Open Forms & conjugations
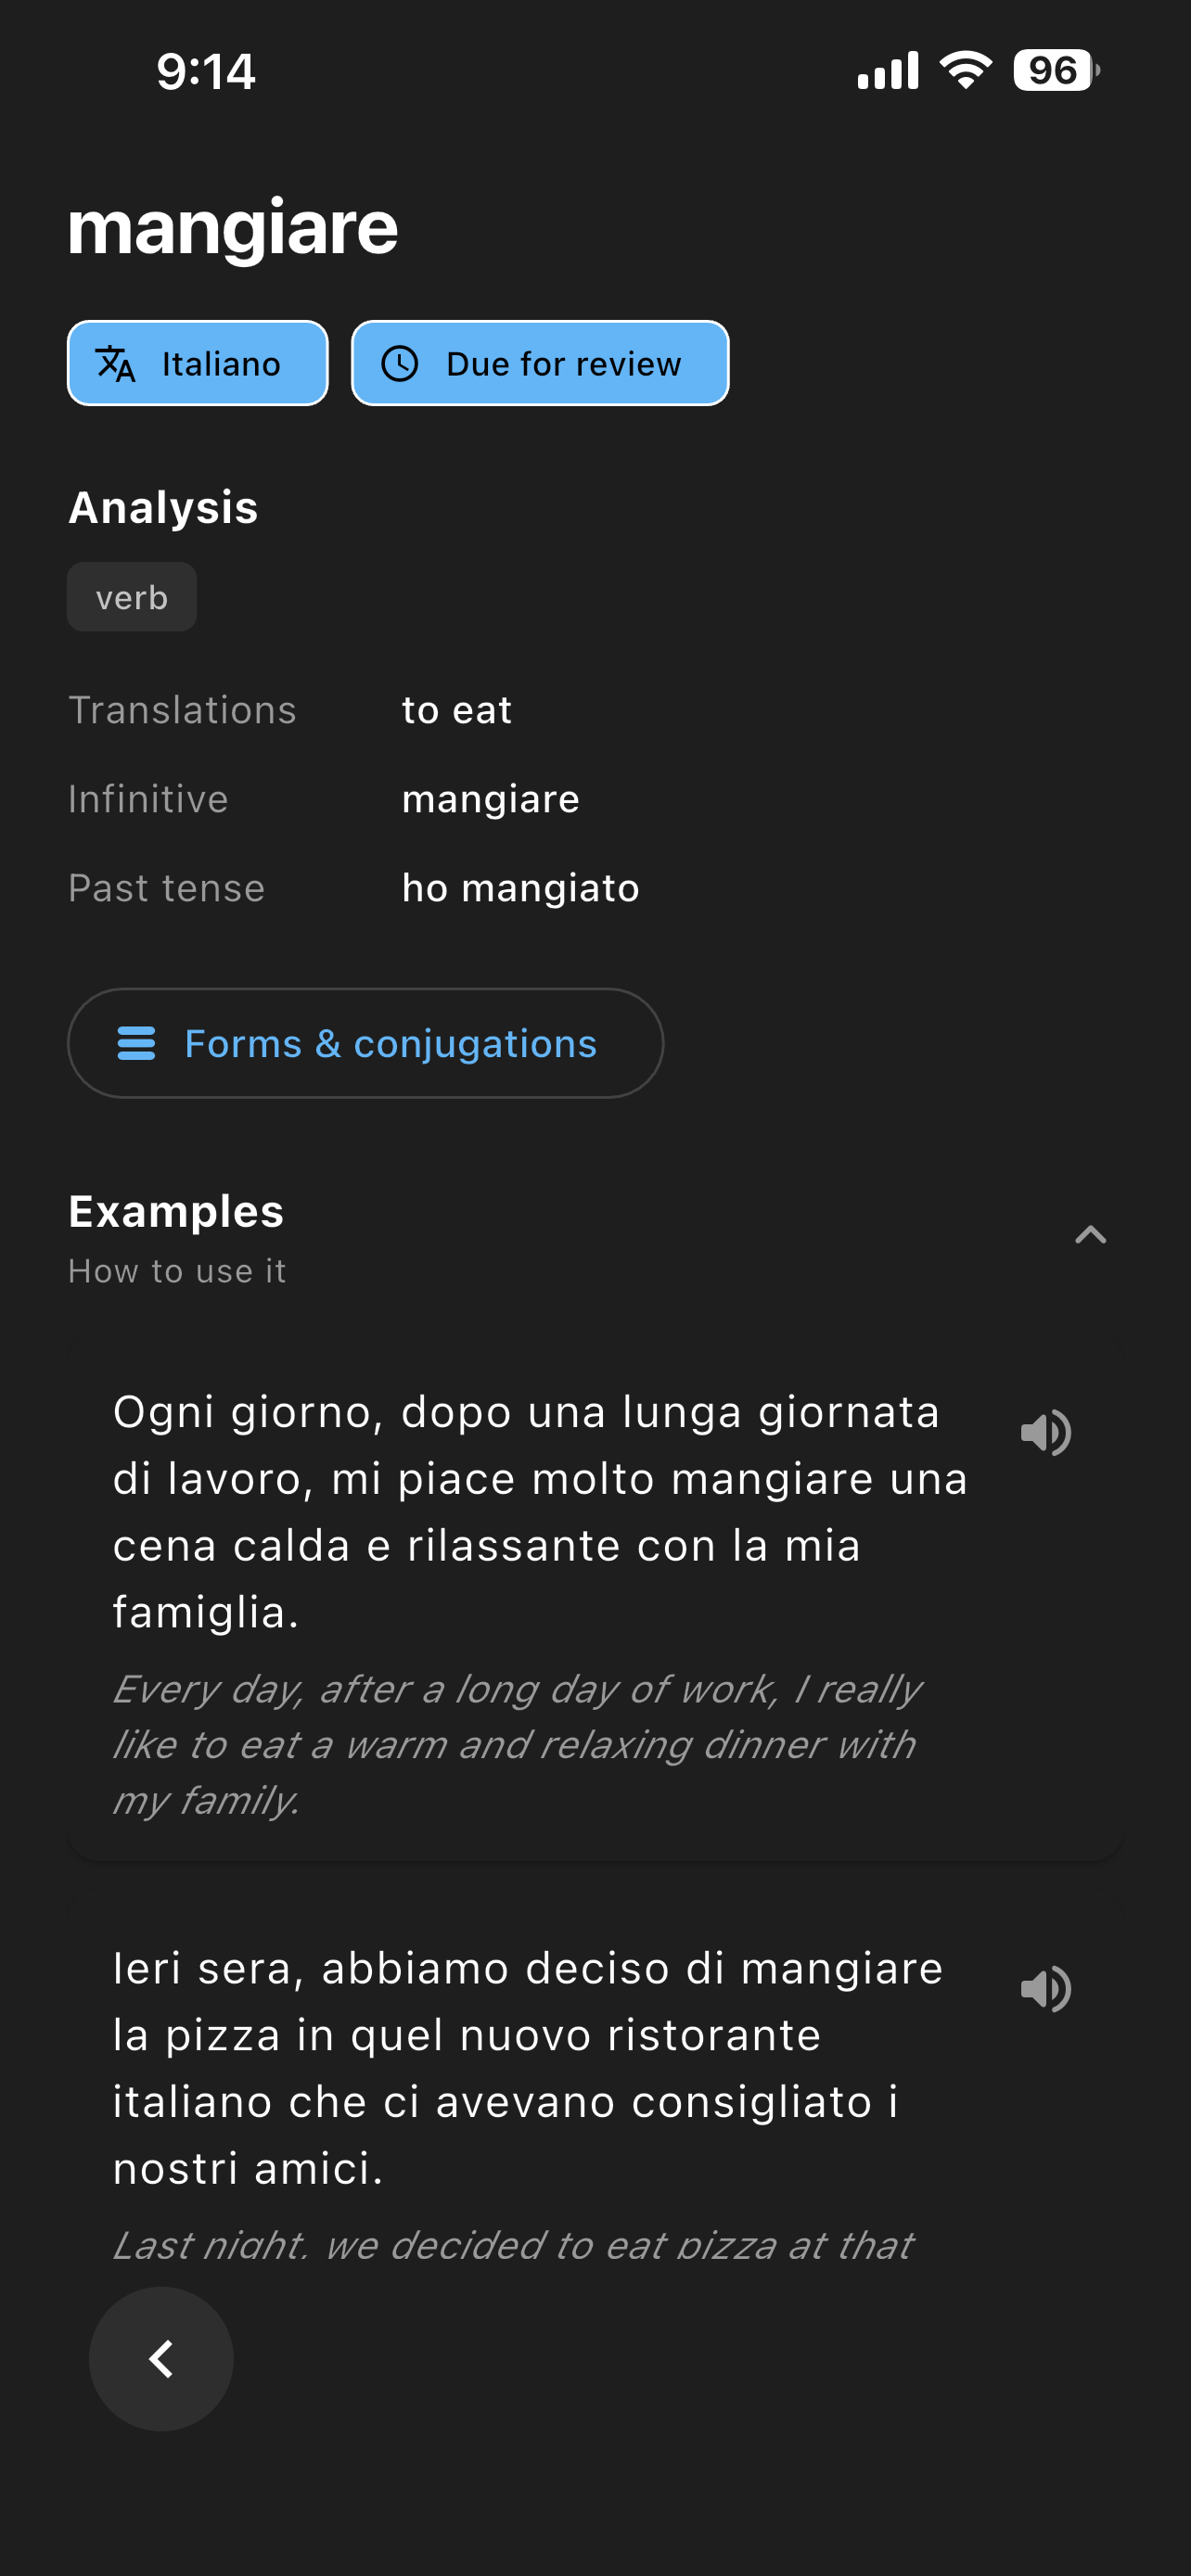The height and width of the screenshot is (2576, 1191). (x=365, y=1043)
